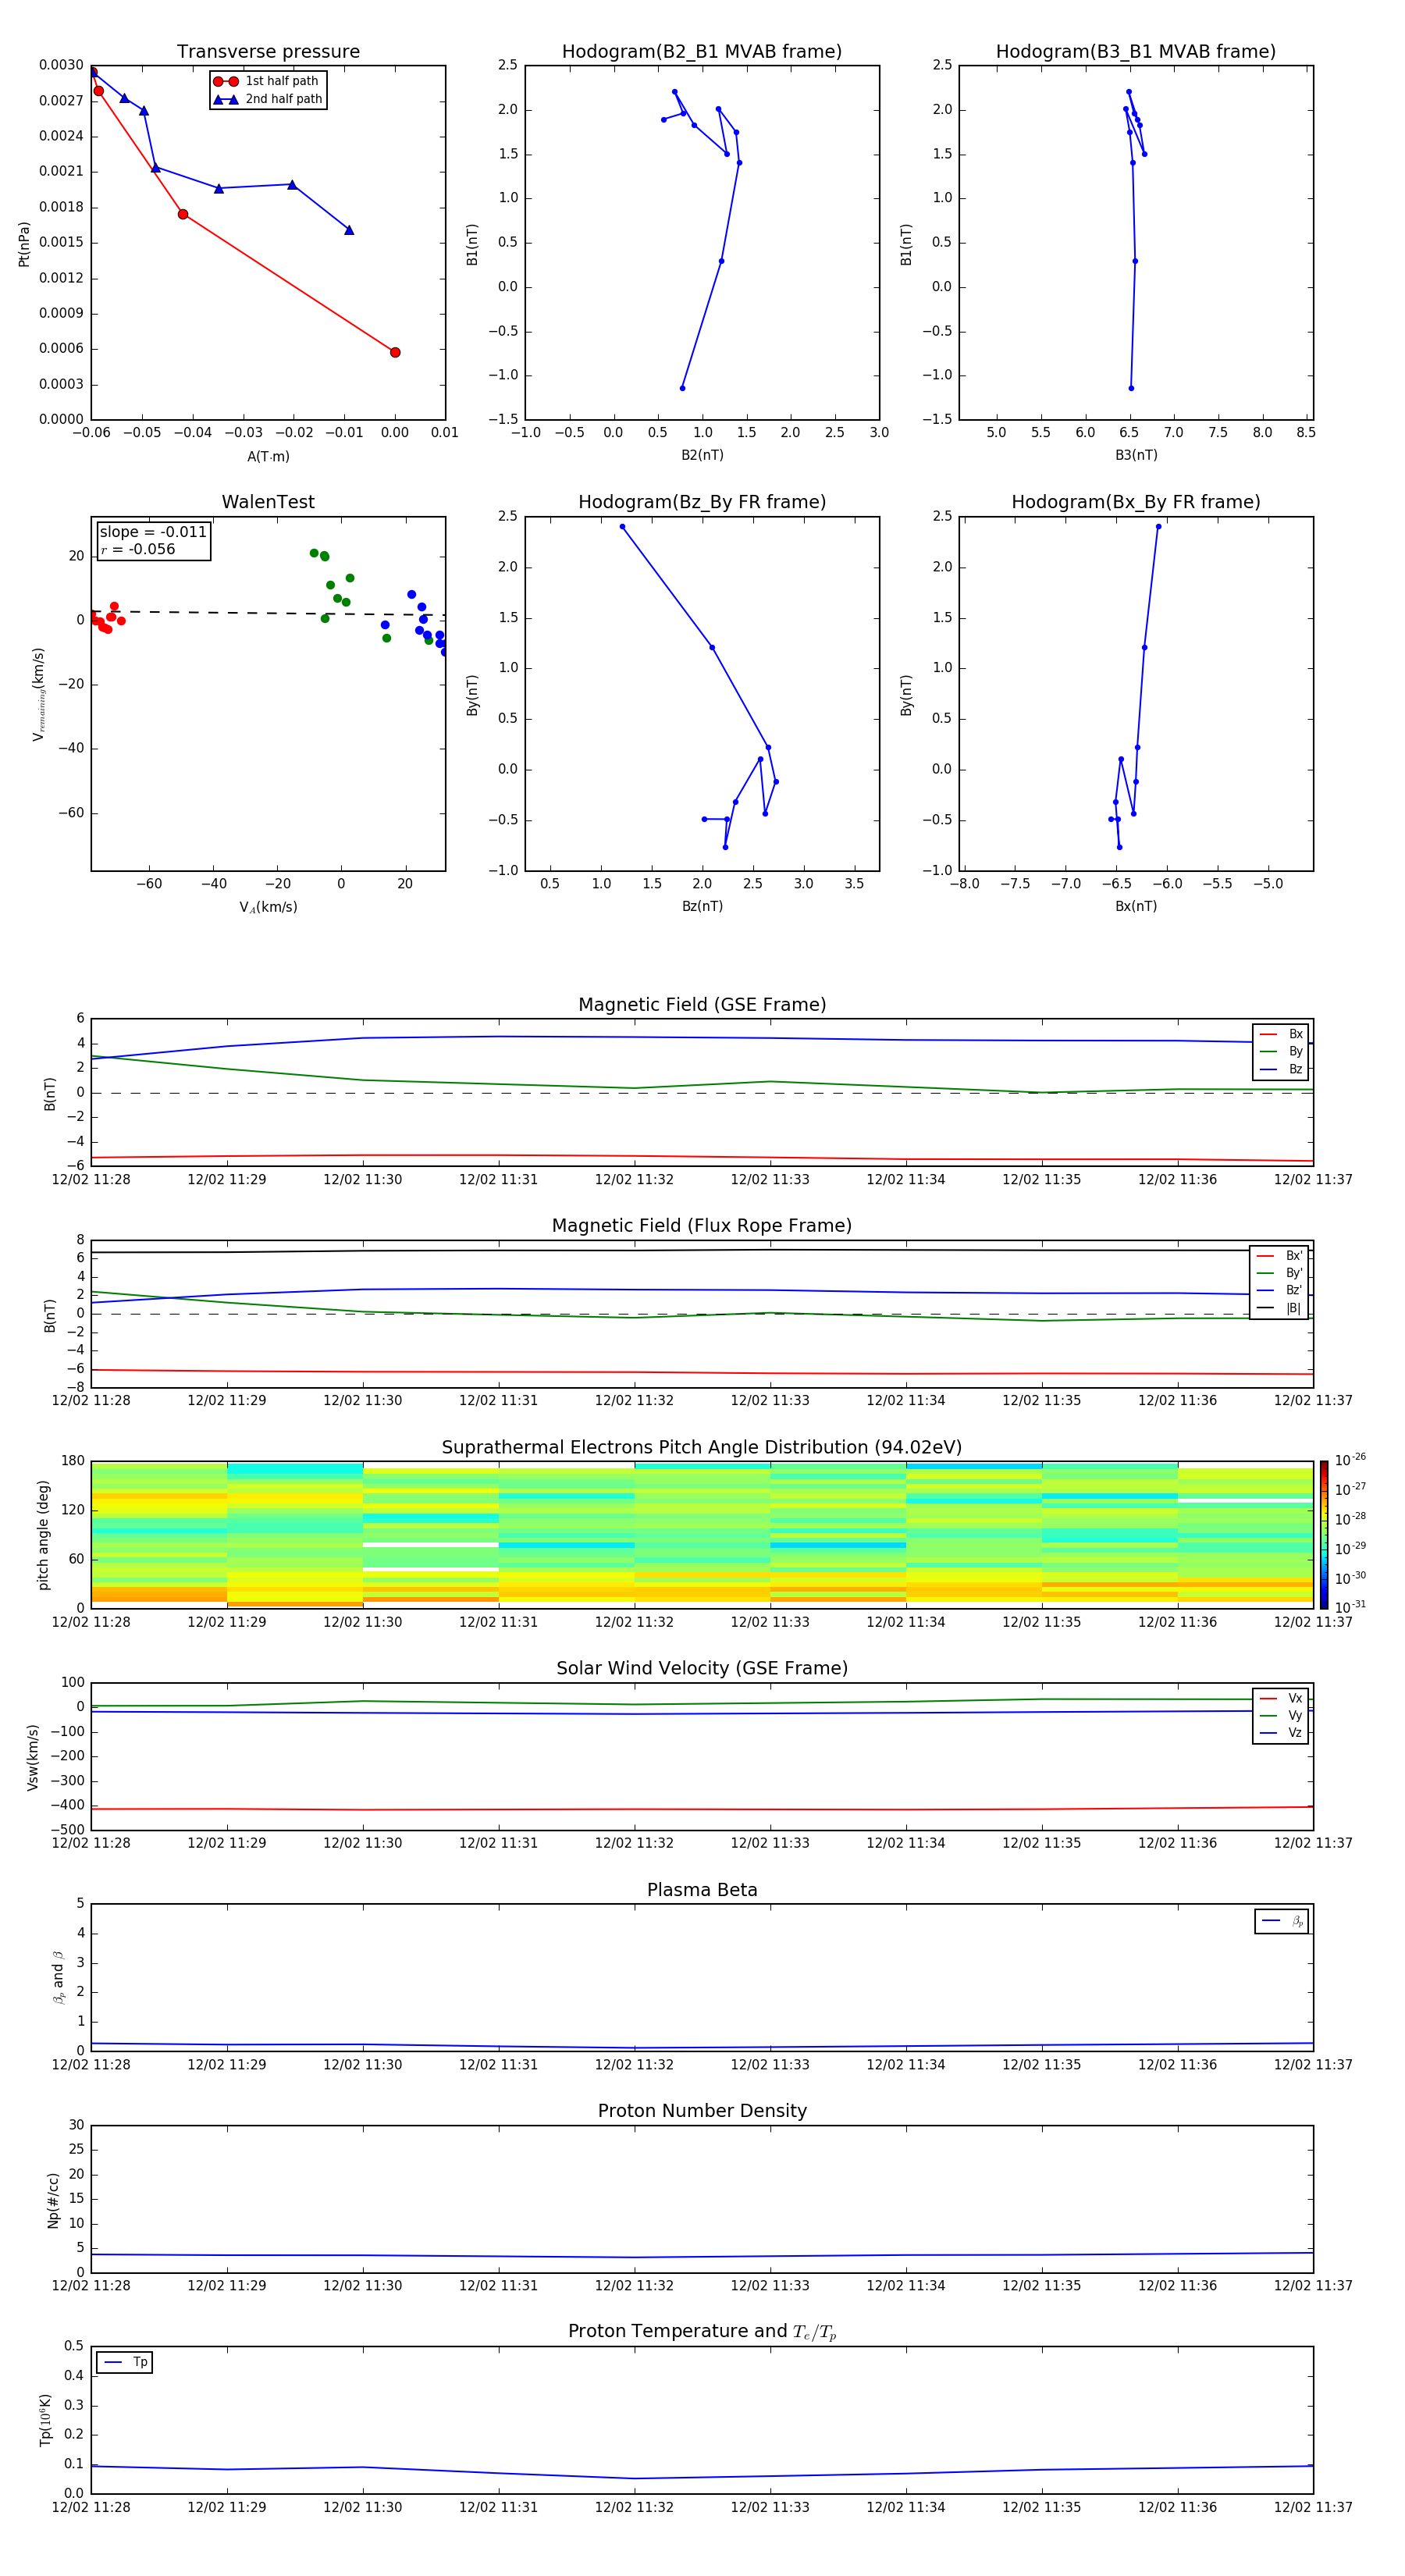This screenshot has width=1405, height=2576.
Task: Click the topmost point in Bz_By hodogram
Action: [622, 527]
